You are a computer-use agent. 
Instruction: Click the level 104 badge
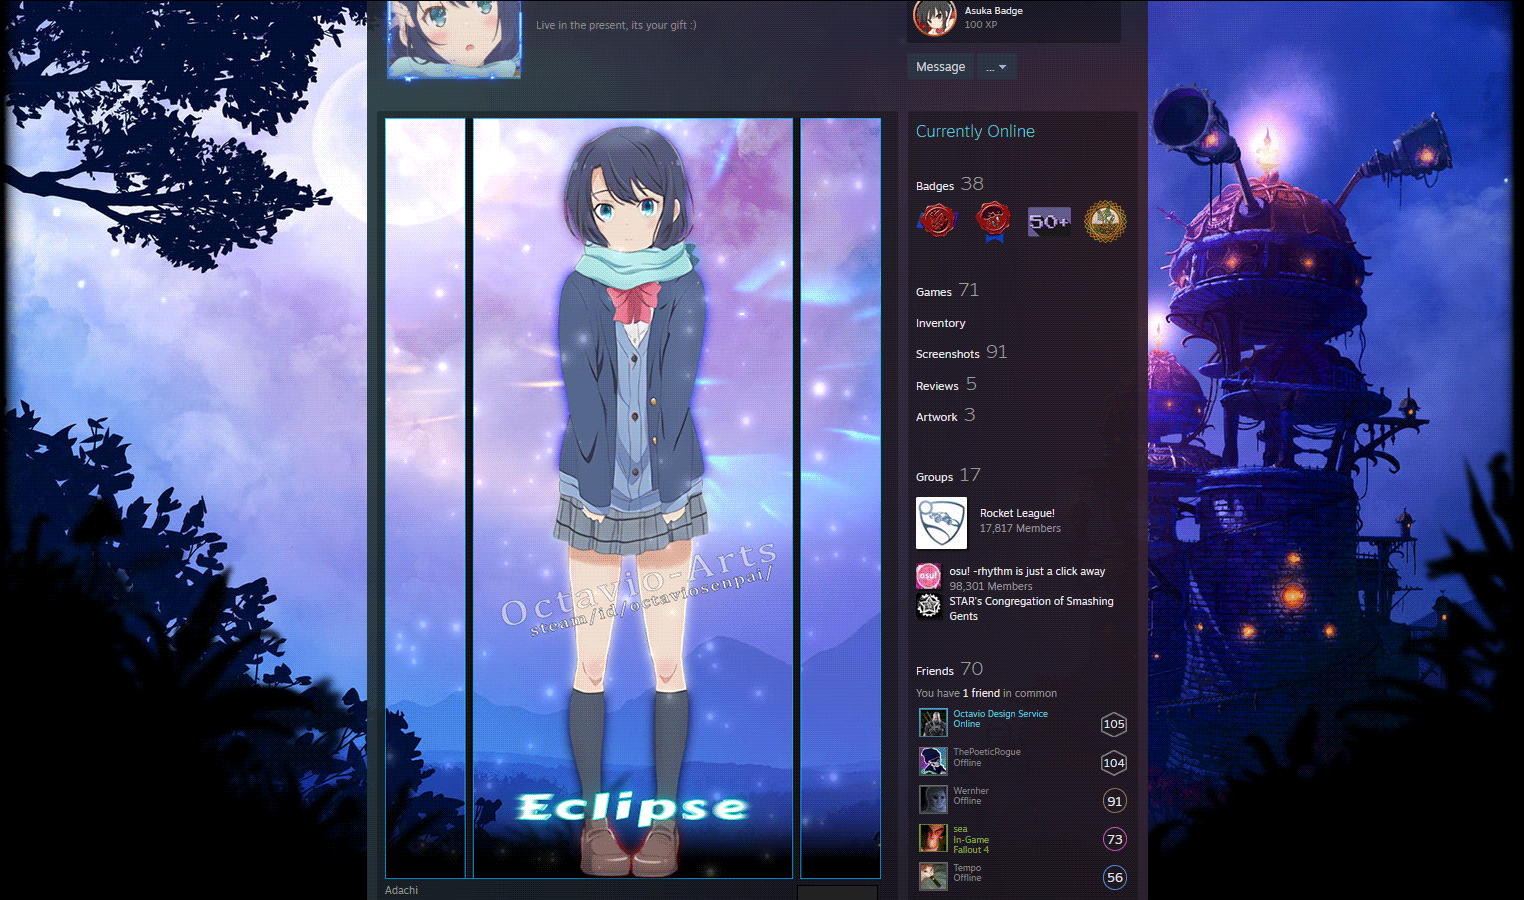tap(1114, 763)
